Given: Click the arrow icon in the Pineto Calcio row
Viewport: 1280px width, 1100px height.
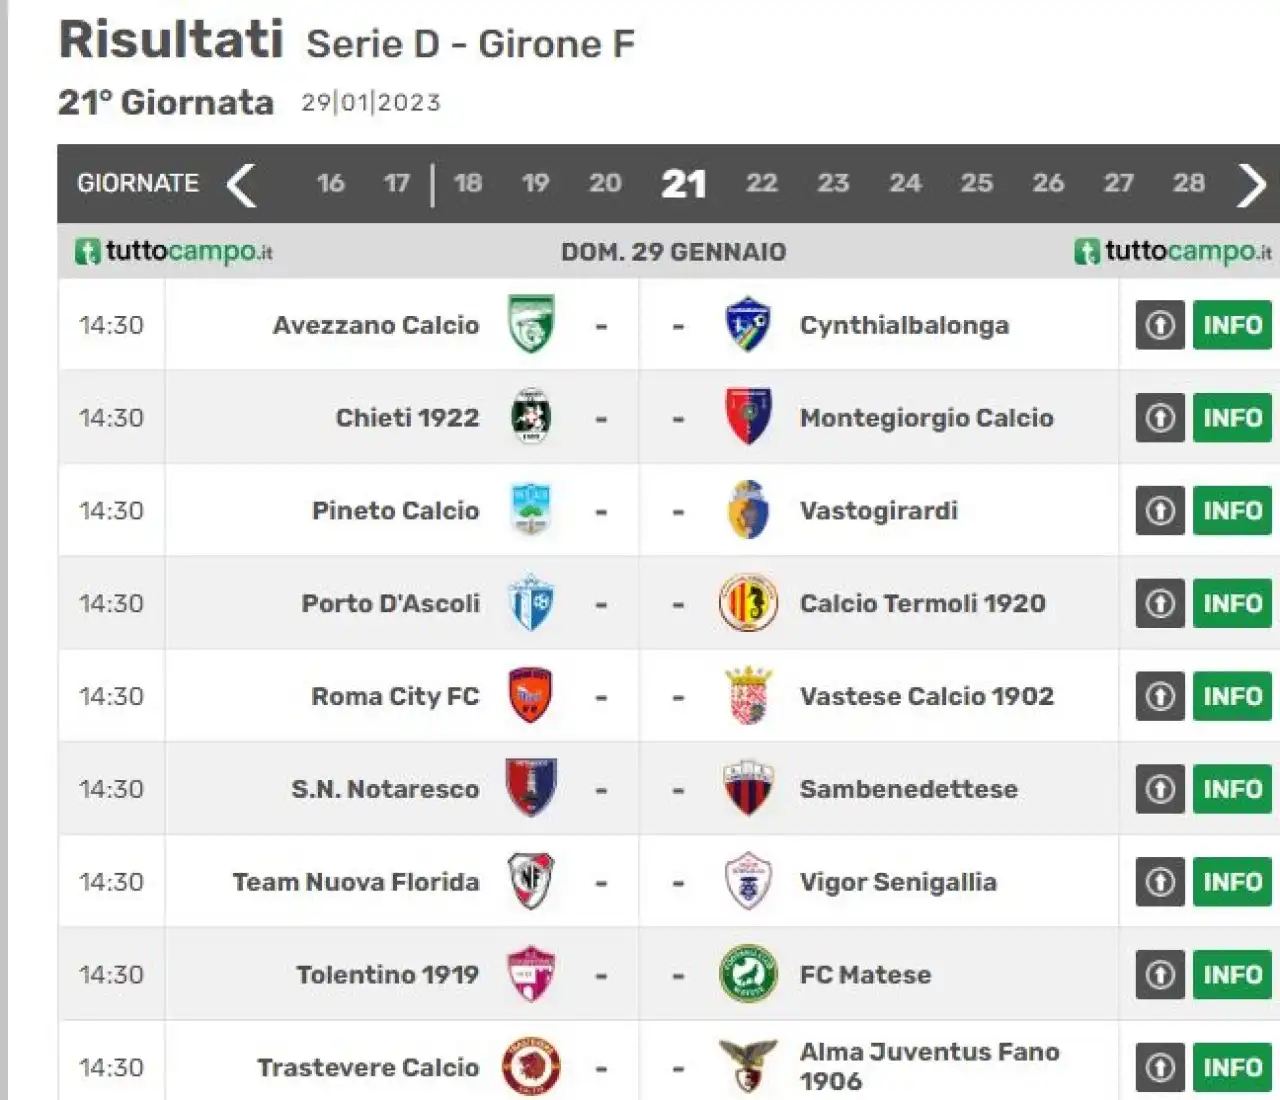Looking at the screenshot, I should pyautogui.click(x=1160, y=511).
